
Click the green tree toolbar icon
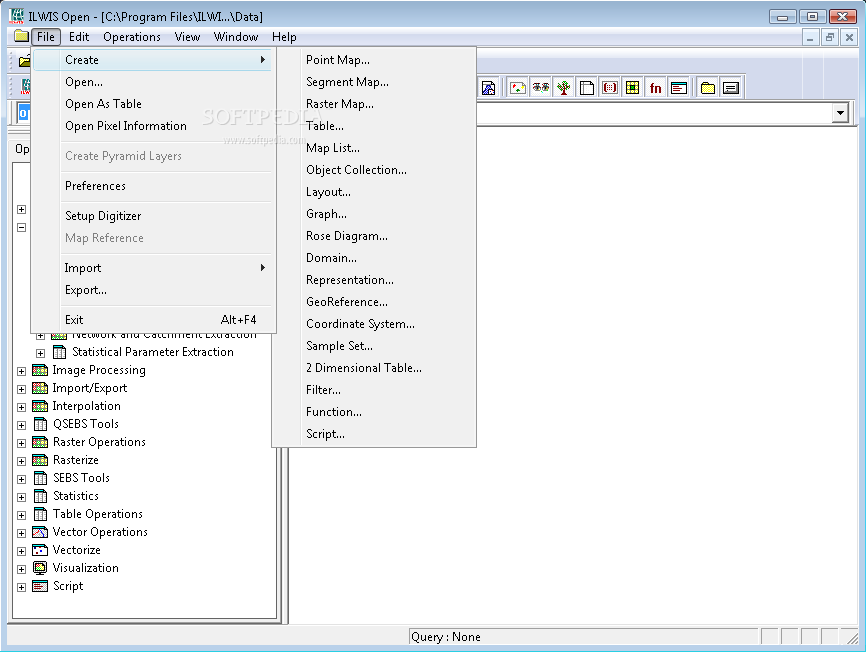click(564, 88)
